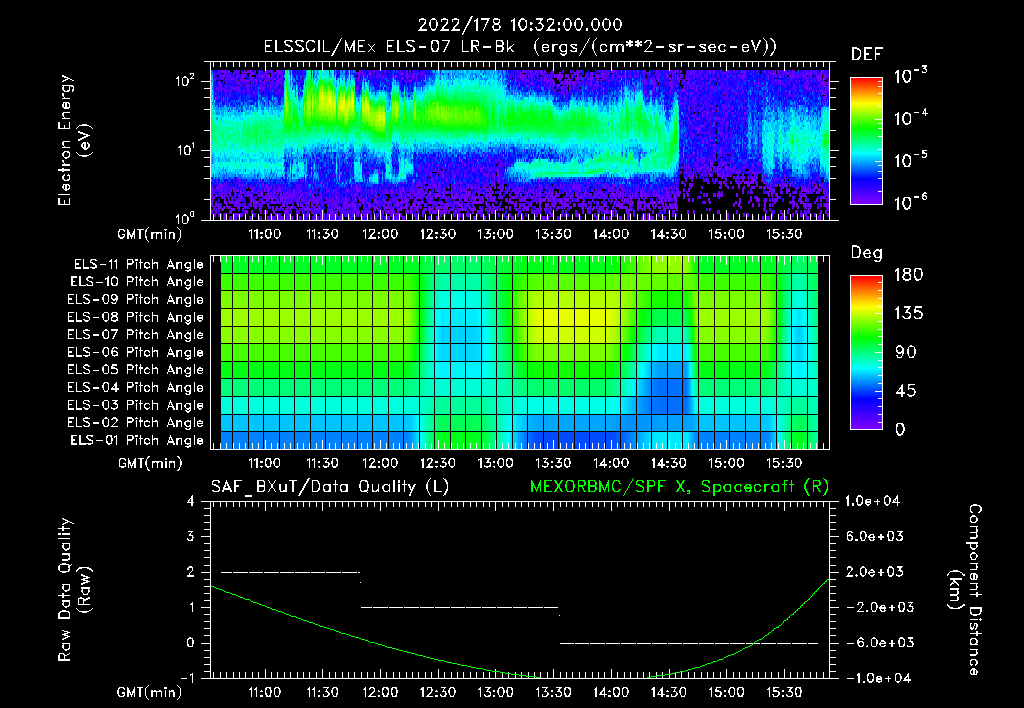Pick the pitch angle degree color scale bar

pos(867,353)
